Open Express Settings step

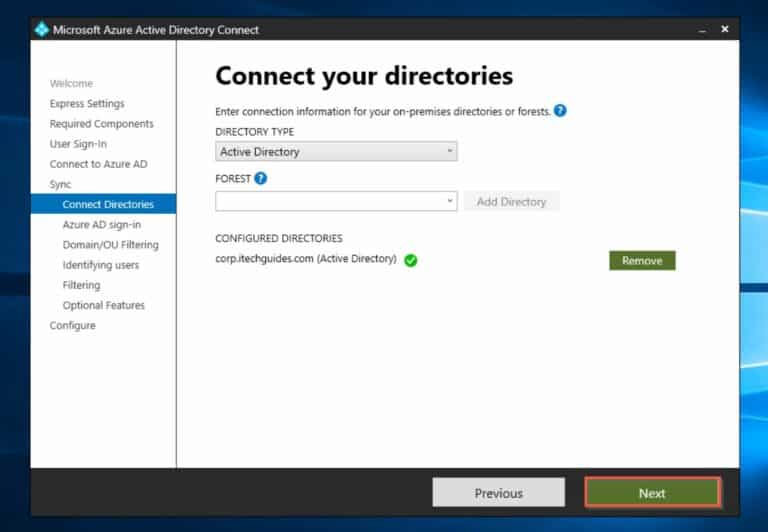pyautogui.click(x=87, y=104)
